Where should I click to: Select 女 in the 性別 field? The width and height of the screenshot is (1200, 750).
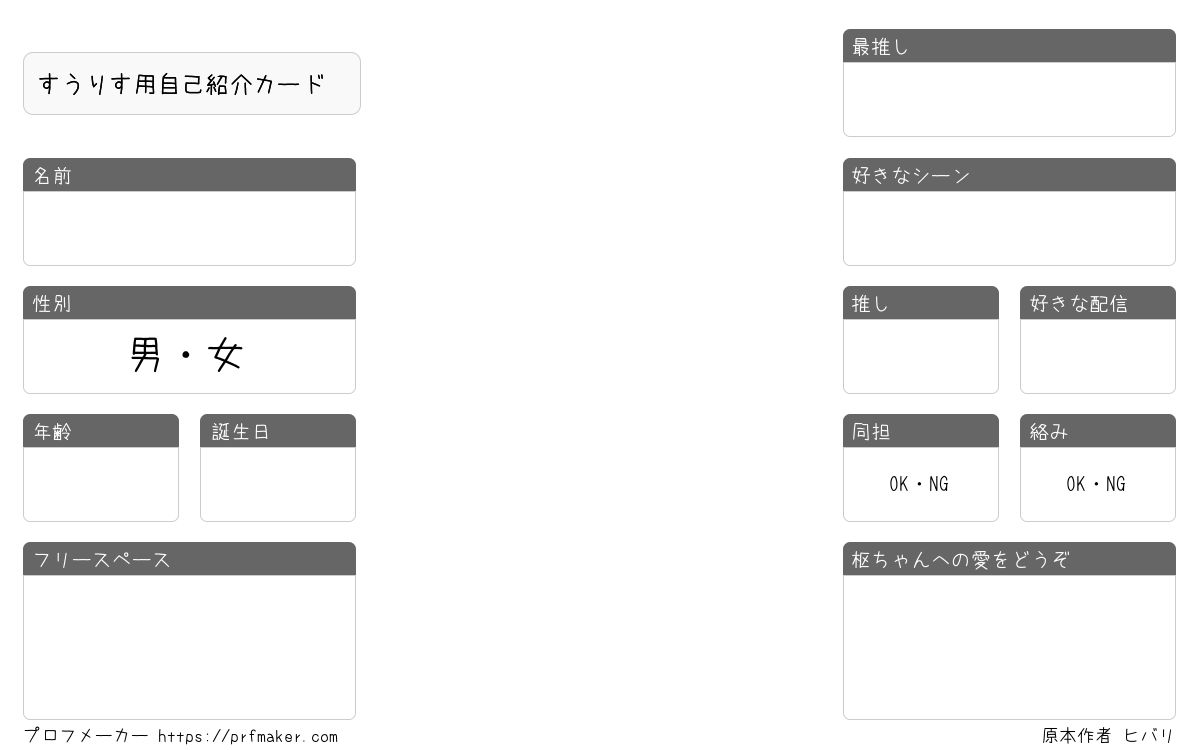(225, 355)
